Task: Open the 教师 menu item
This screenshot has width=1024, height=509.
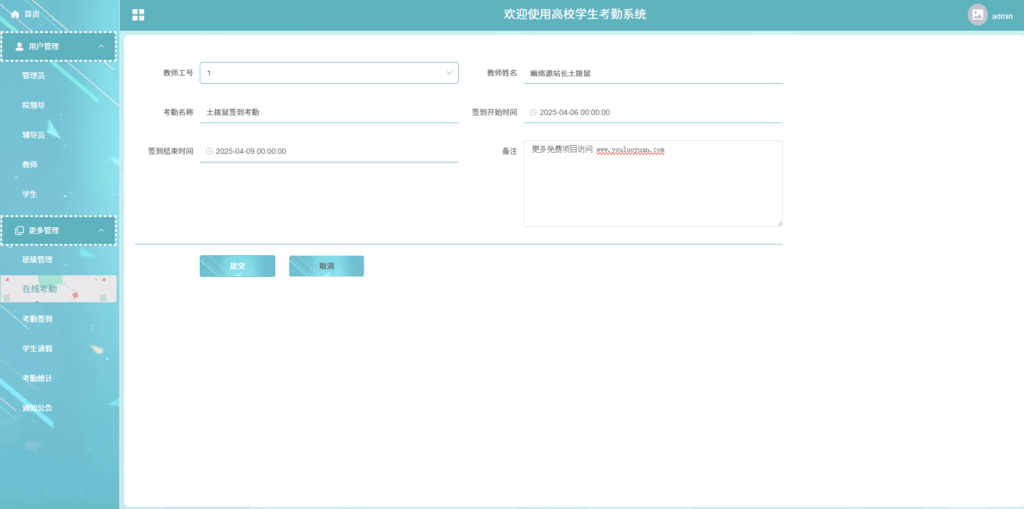Action: click(x=29, y=165)
